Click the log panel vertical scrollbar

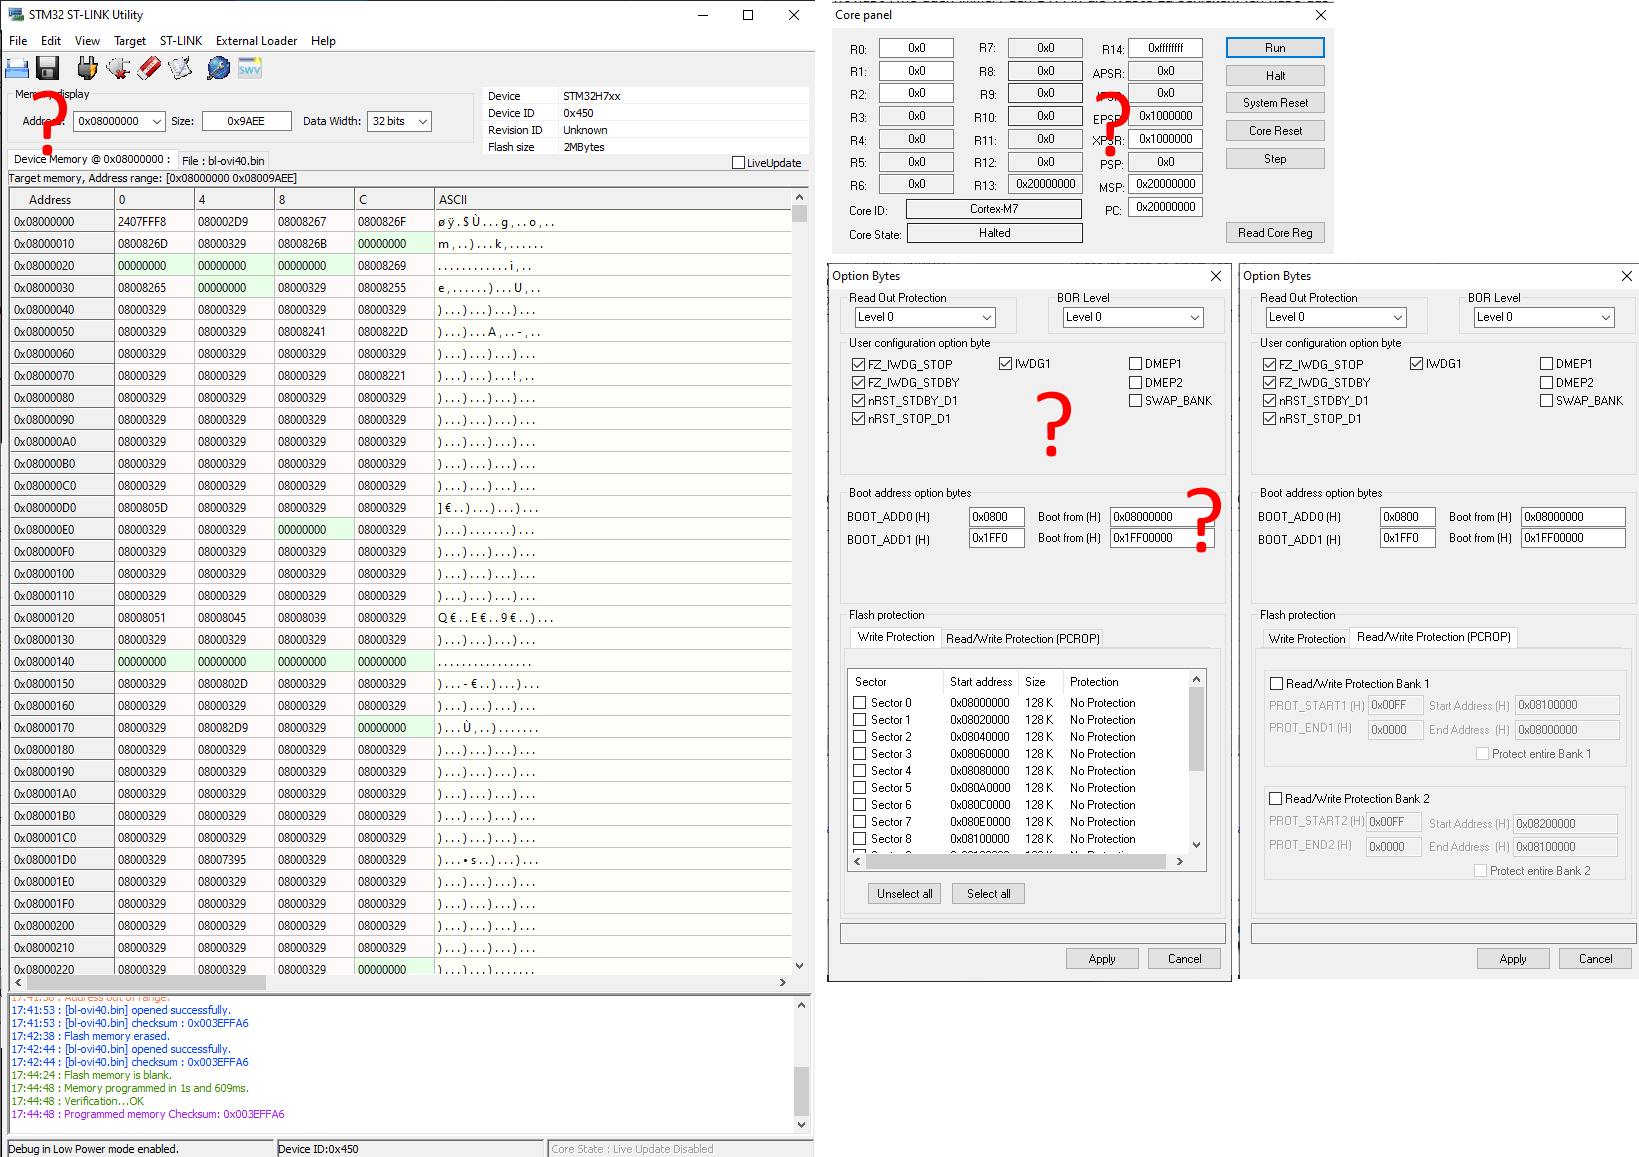[x=801, y=1065]
